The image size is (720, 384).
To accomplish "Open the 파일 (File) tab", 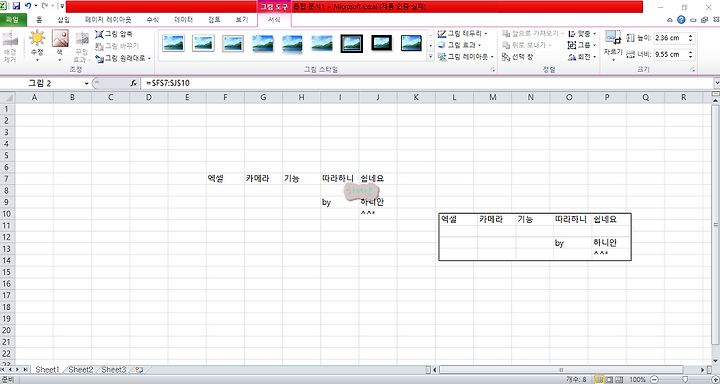I will point(13,20).
